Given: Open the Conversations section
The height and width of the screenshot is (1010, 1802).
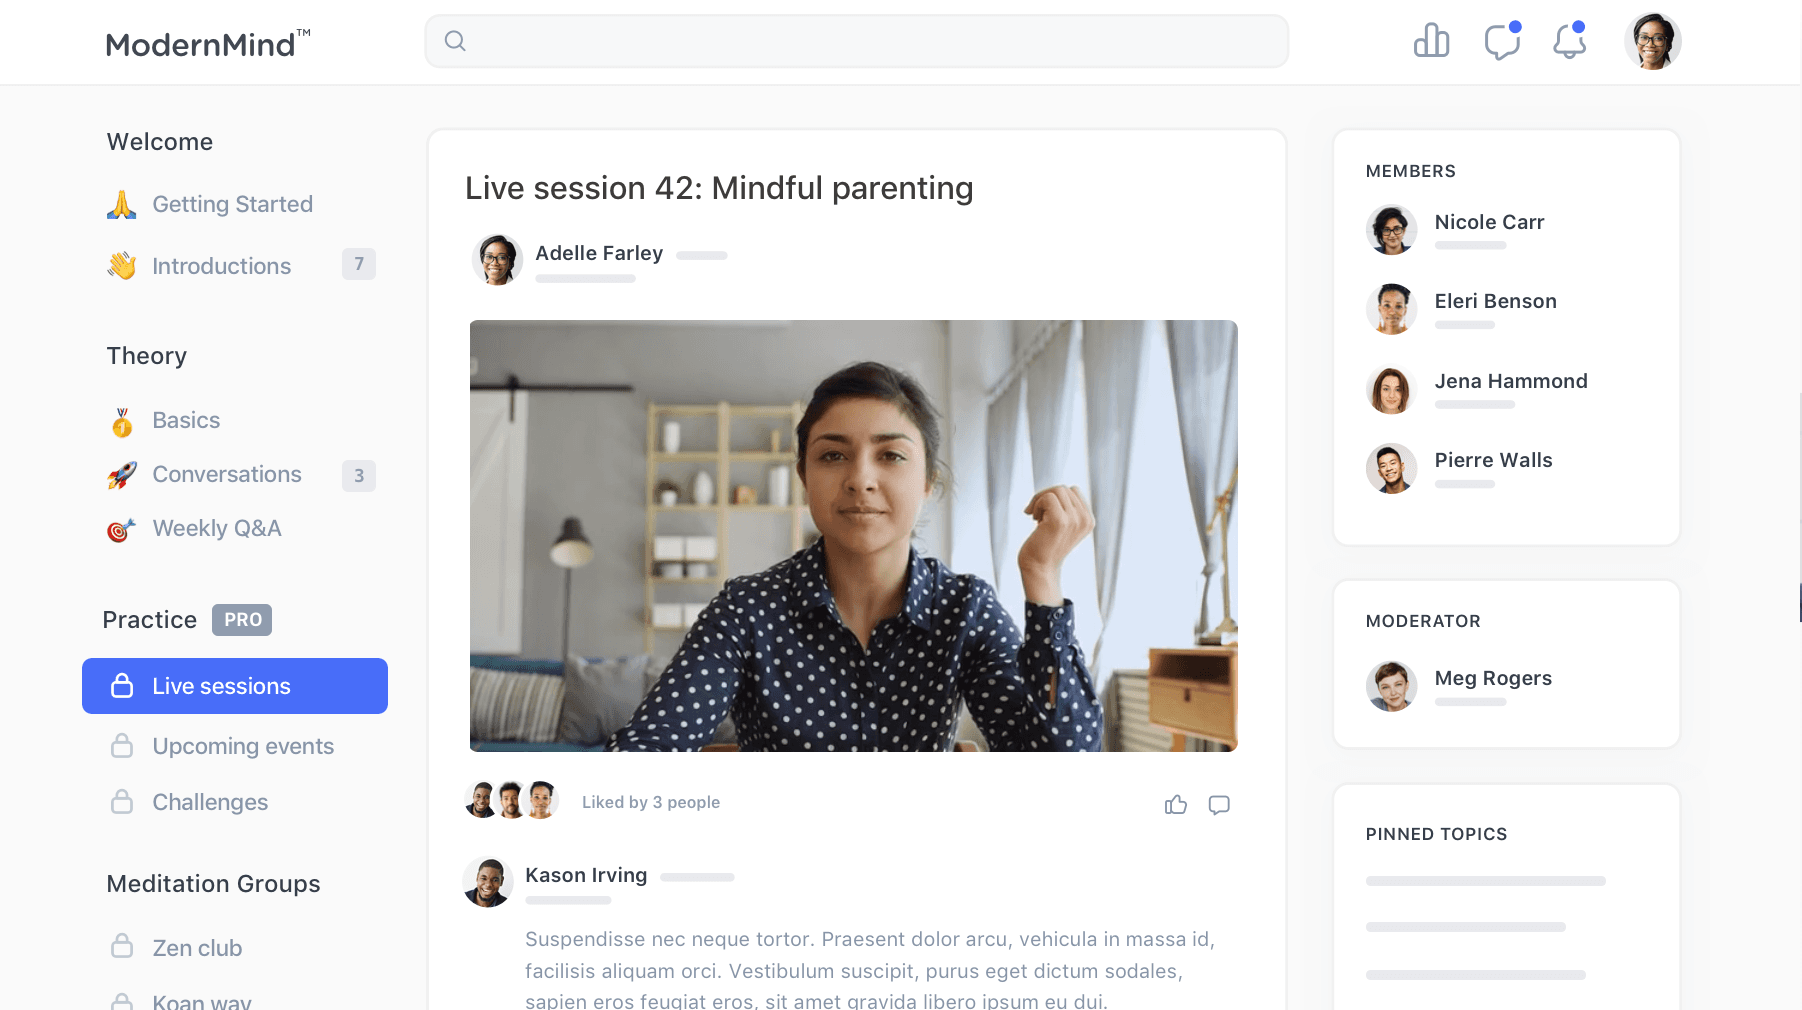Looking at the screenshot, I should coord(227,474).
